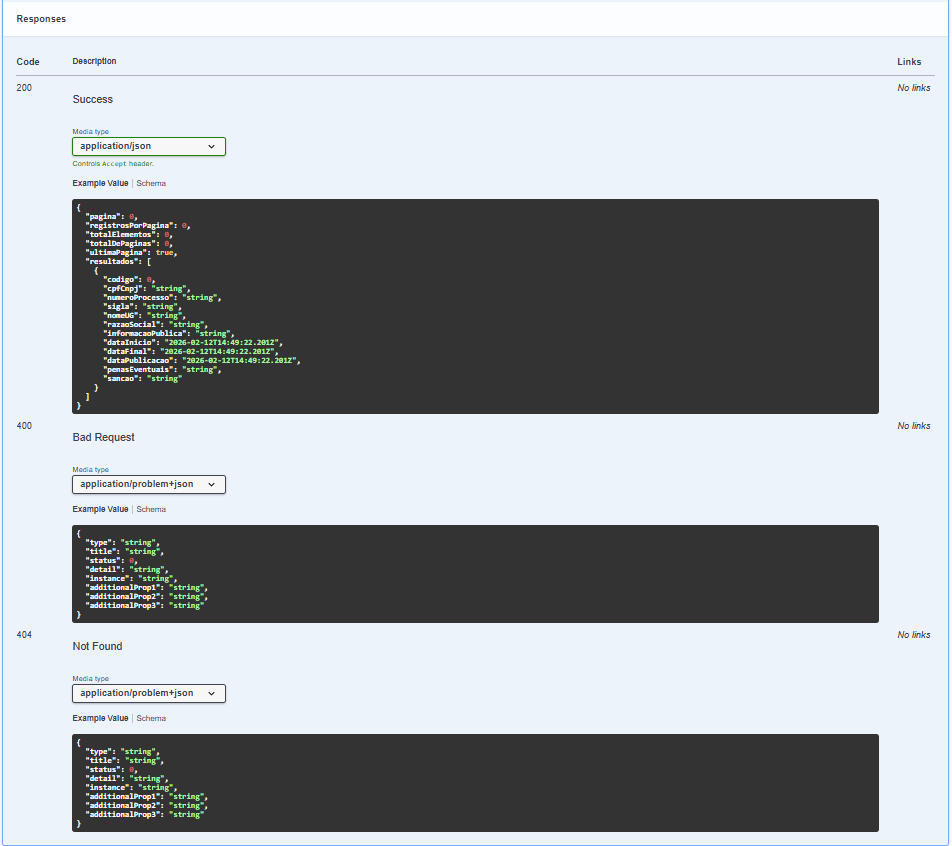Click Media type label above application/json

[x=90, y=132]
